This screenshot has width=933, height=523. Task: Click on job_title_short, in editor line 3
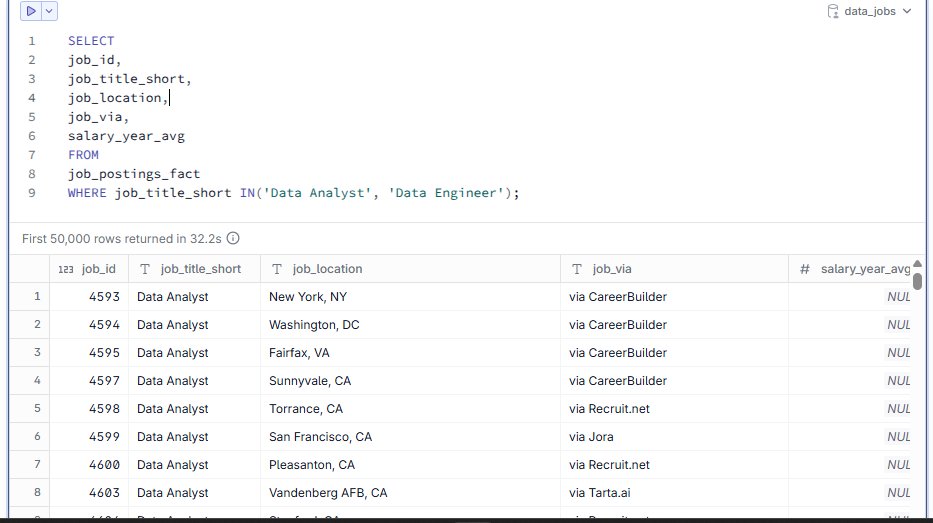click(130, 79)
